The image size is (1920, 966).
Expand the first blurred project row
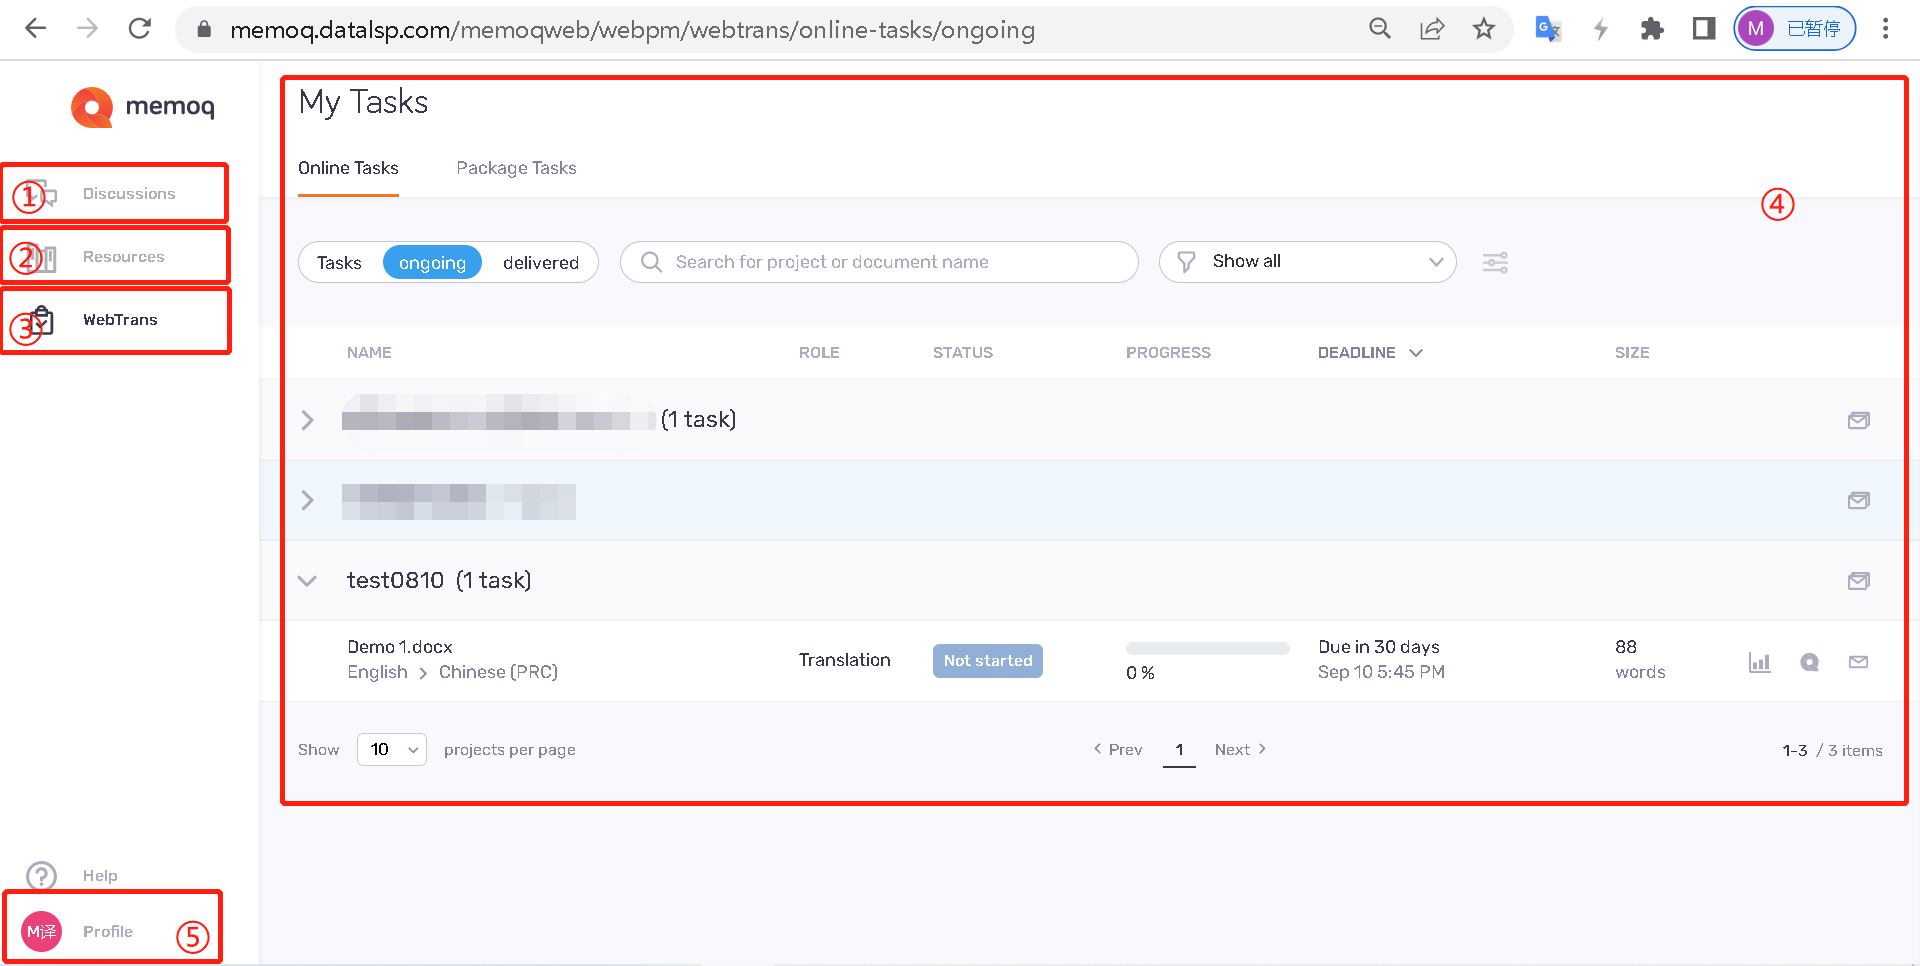pos(308,420)
